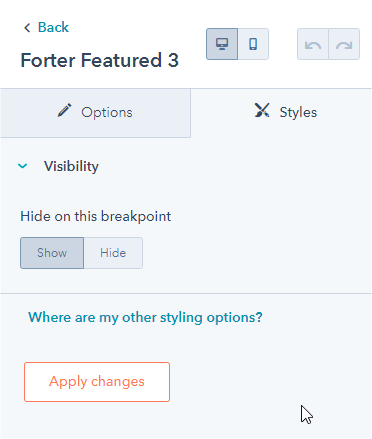The image size is (372, 439).
Task: Click the brush icon beside Styles
Action: click(x=262, y=110)
